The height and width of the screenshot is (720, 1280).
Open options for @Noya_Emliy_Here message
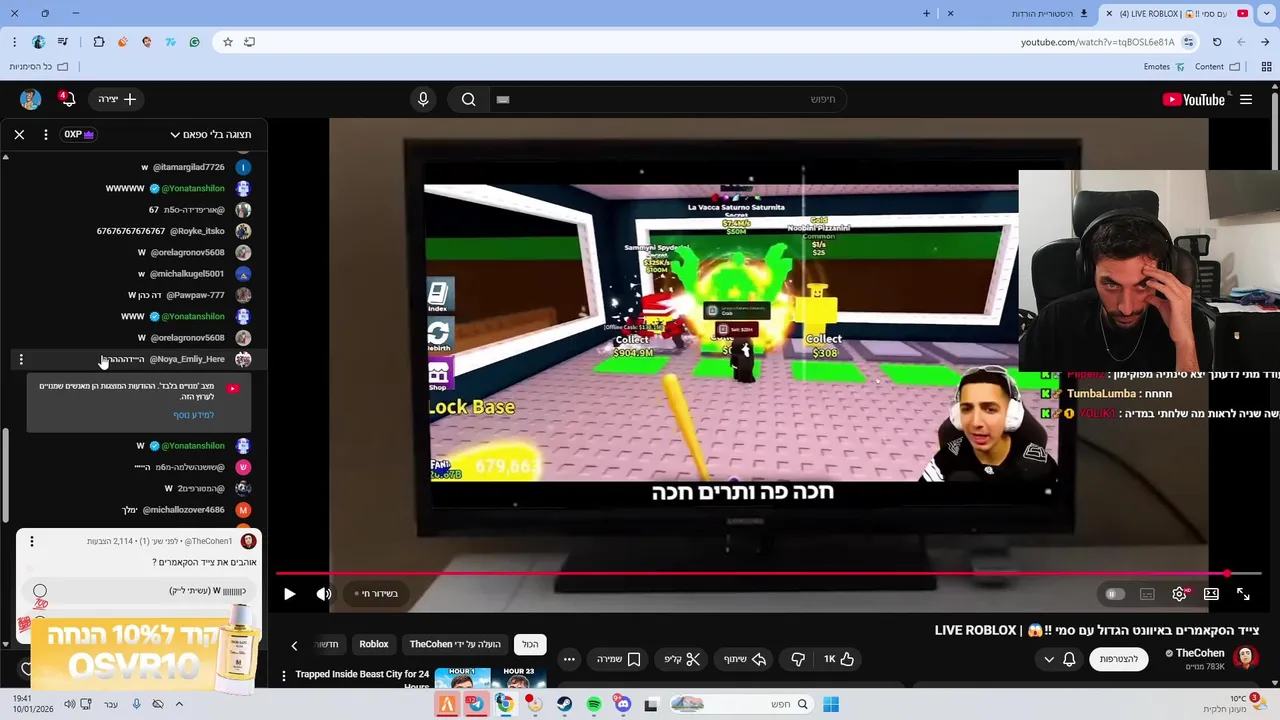21,359
